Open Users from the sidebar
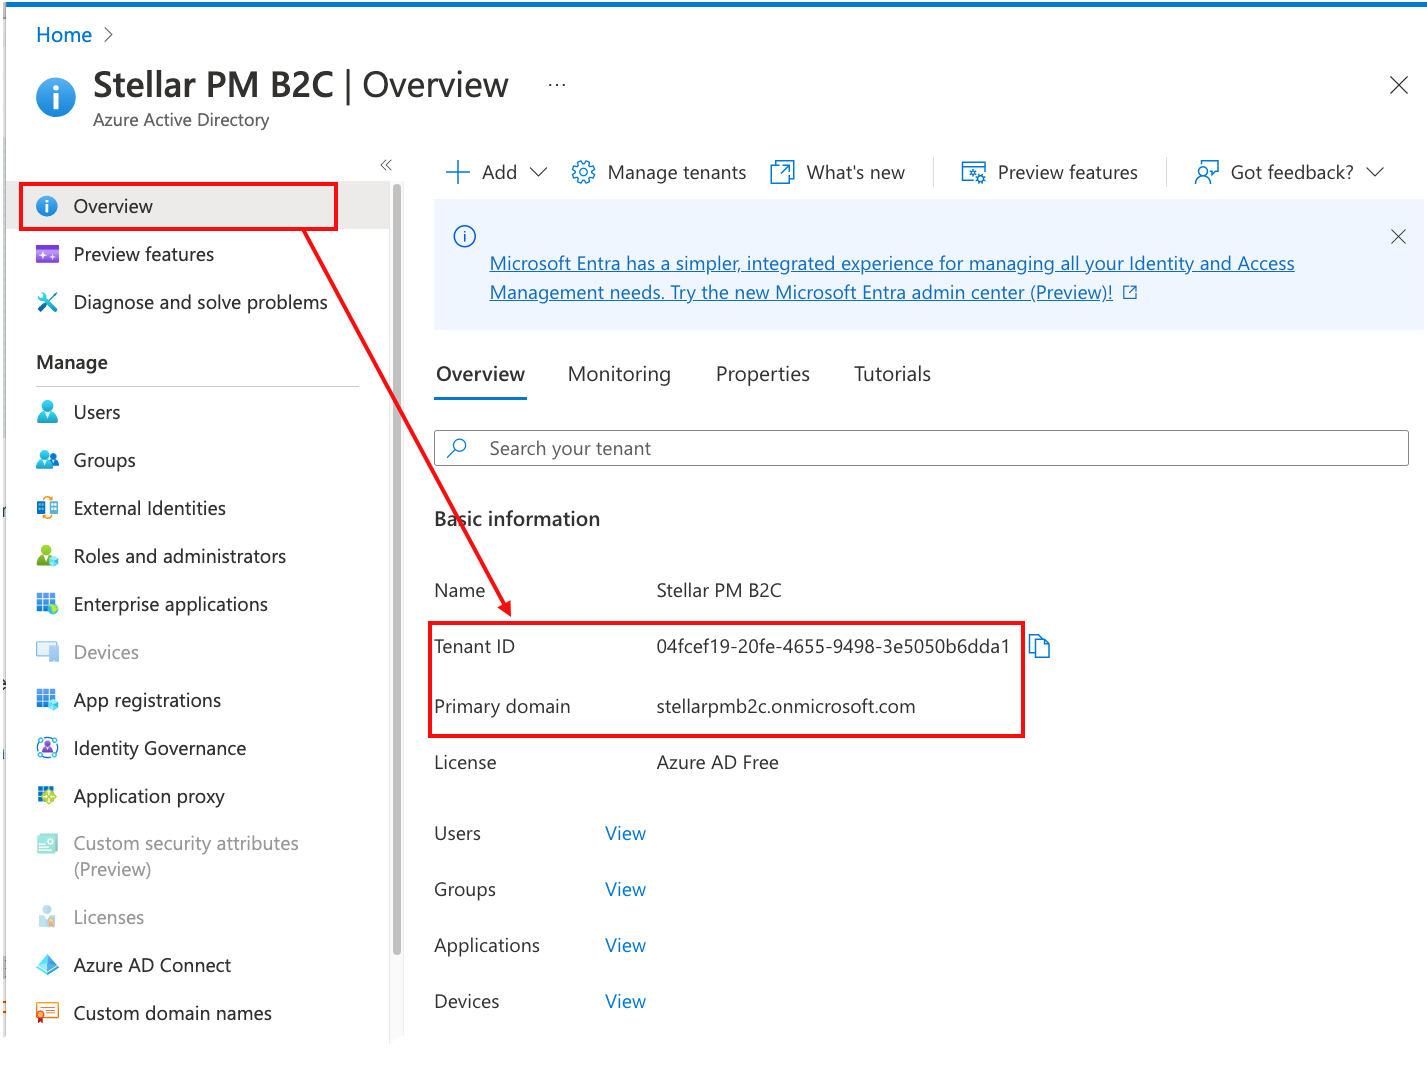 click(96, 412)
